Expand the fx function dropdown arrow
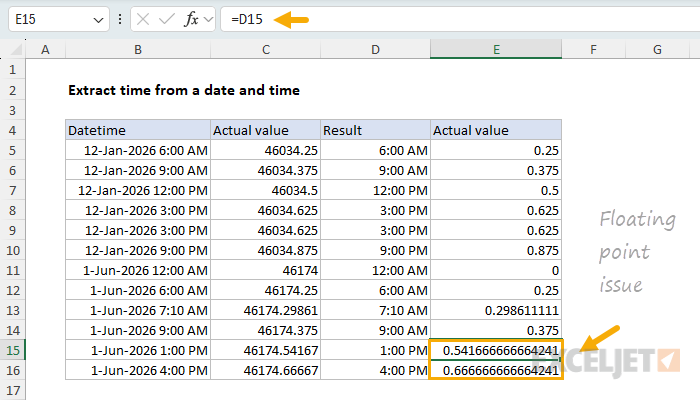The width and height of the screenshot is (700, 400). pos(208,20)
